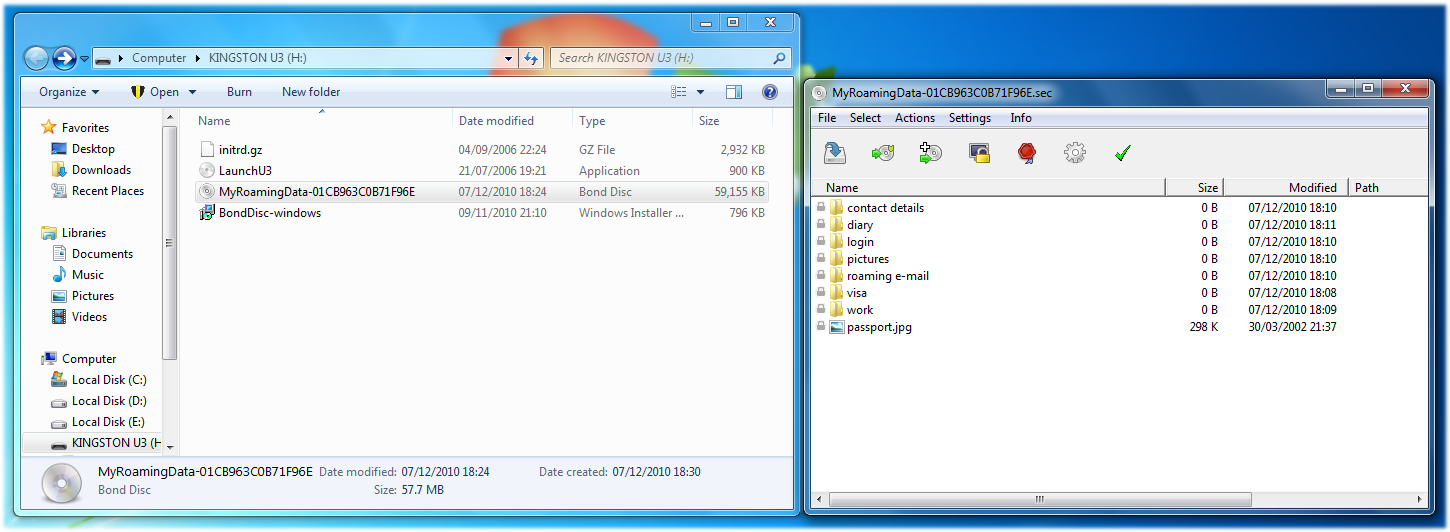Select the roaming e-mail folder row
Screen dimensions: 1450x532
click(x=1120, y=276)
